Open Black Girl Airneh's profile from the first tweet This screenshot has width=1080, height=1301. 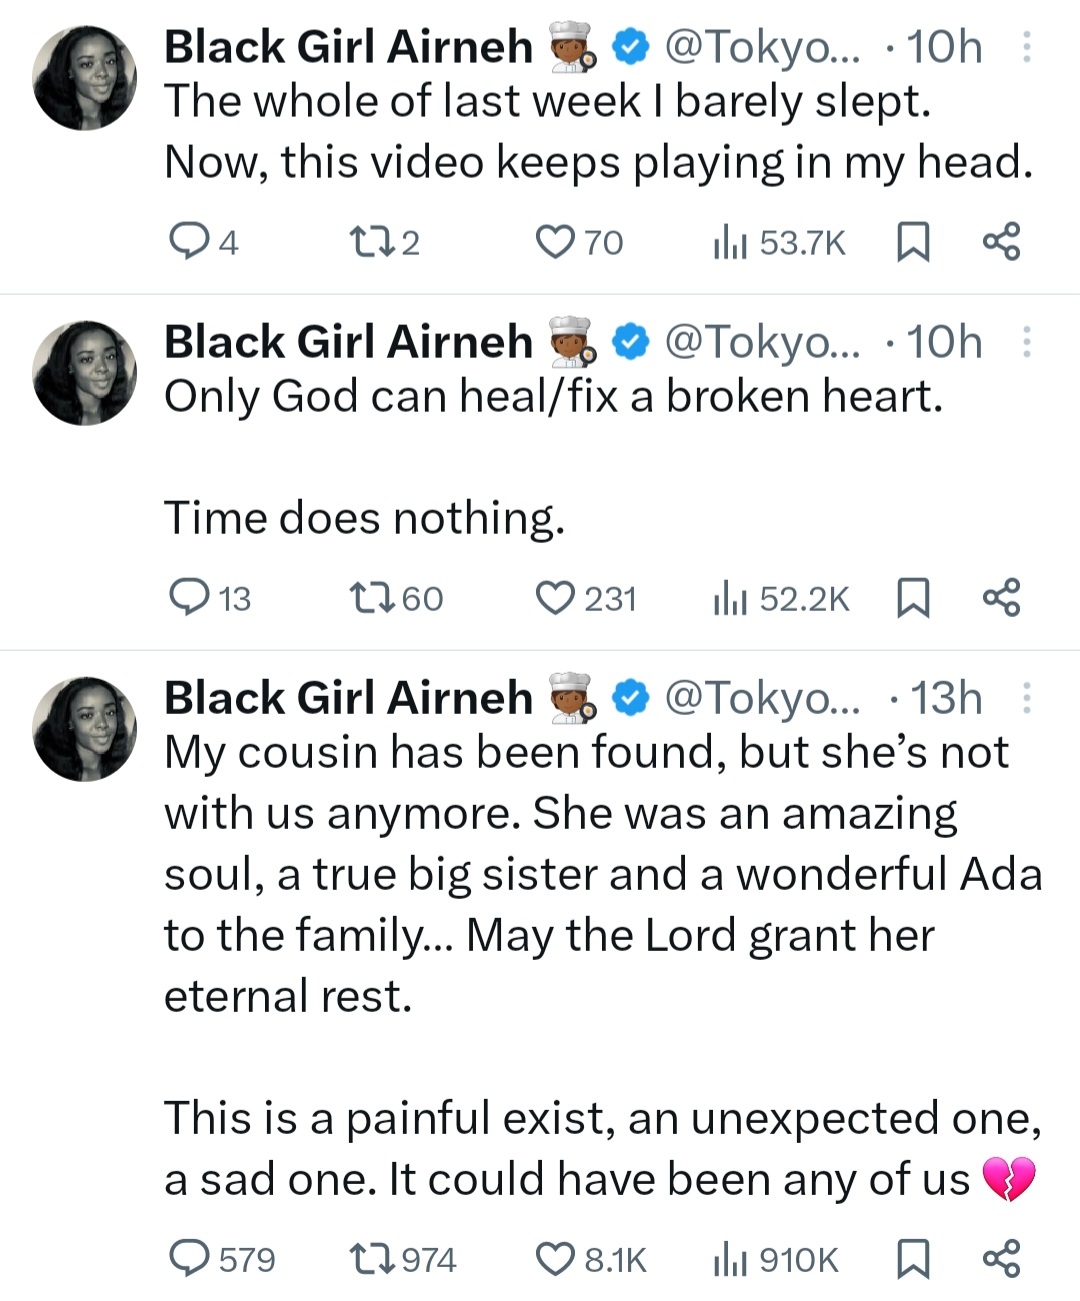[x=348, y=47]
